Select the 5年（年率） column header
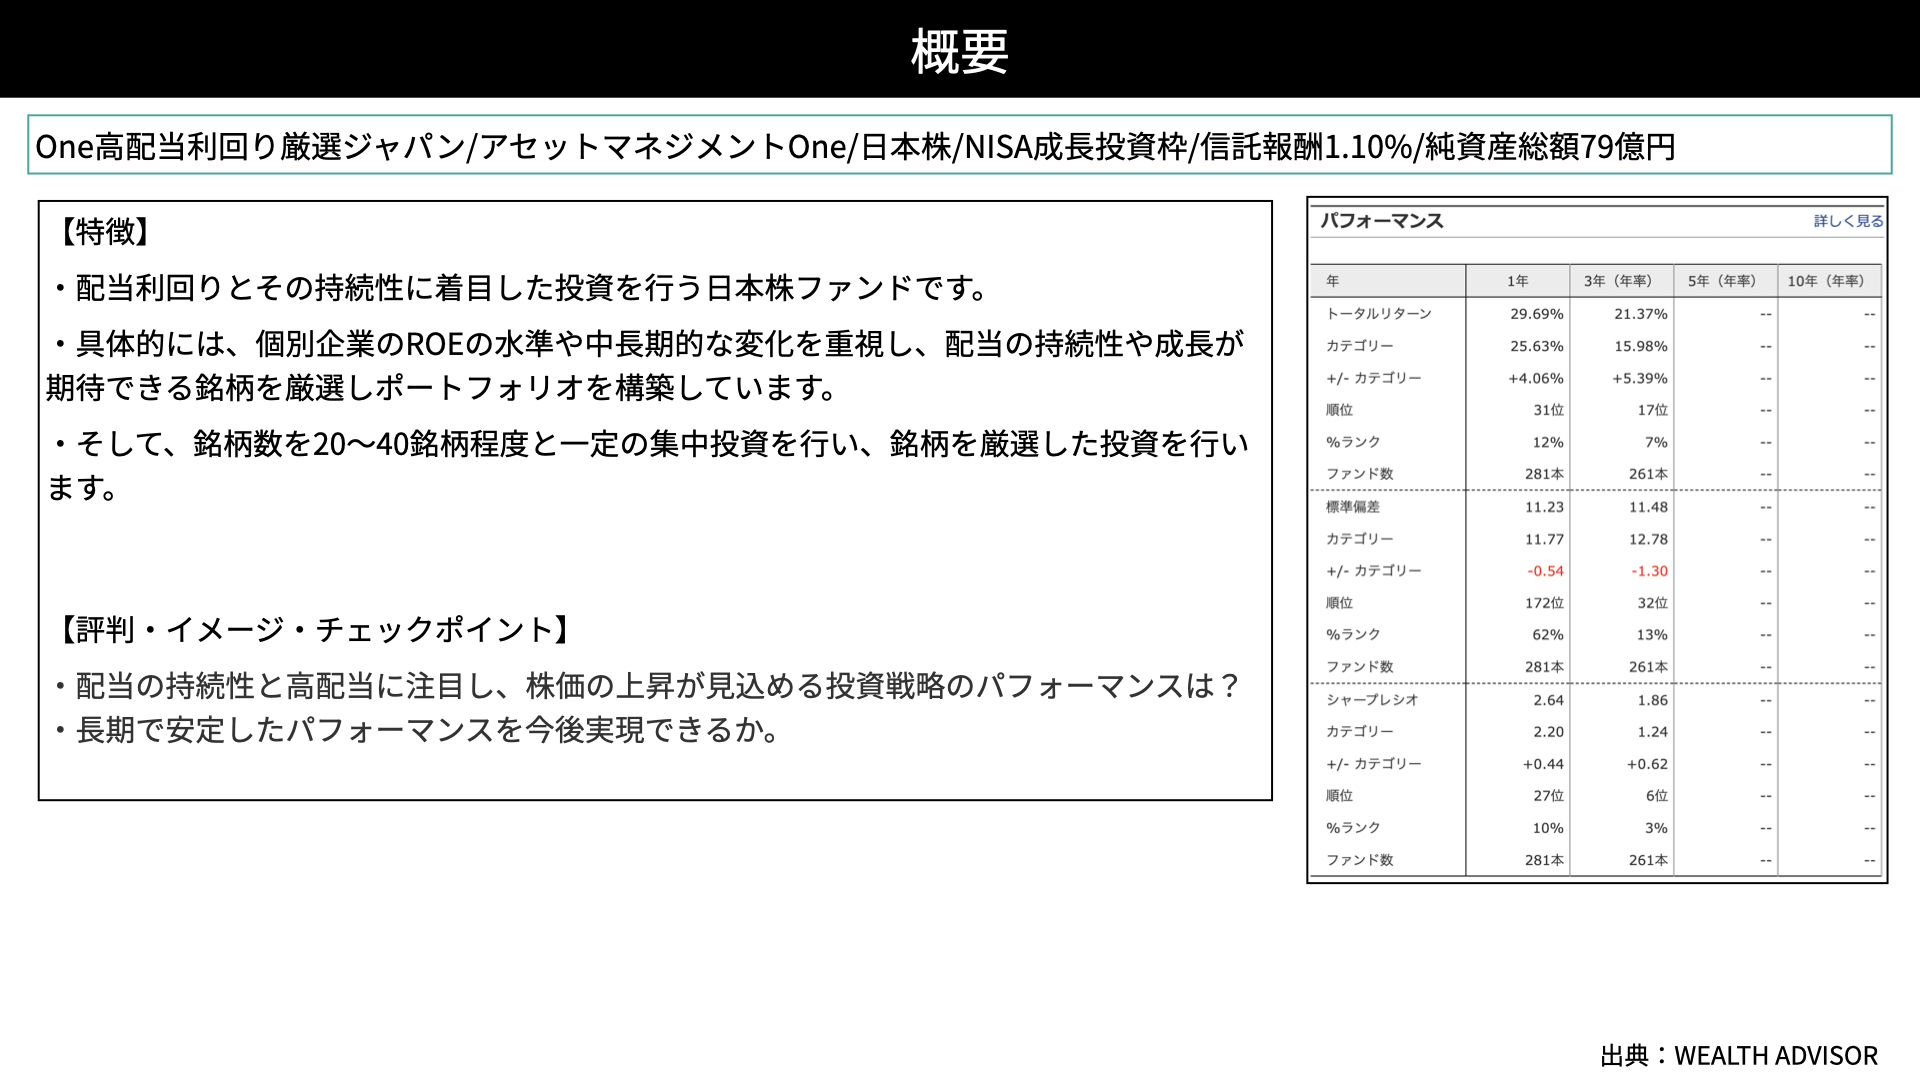1920x1080 pixels. tap(1722, 281)
